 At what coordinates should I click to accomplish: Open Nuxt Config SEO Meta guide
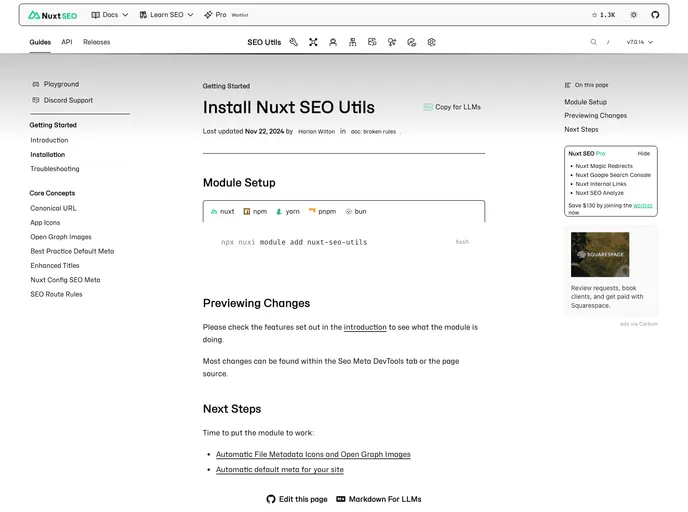click(65, 280)
